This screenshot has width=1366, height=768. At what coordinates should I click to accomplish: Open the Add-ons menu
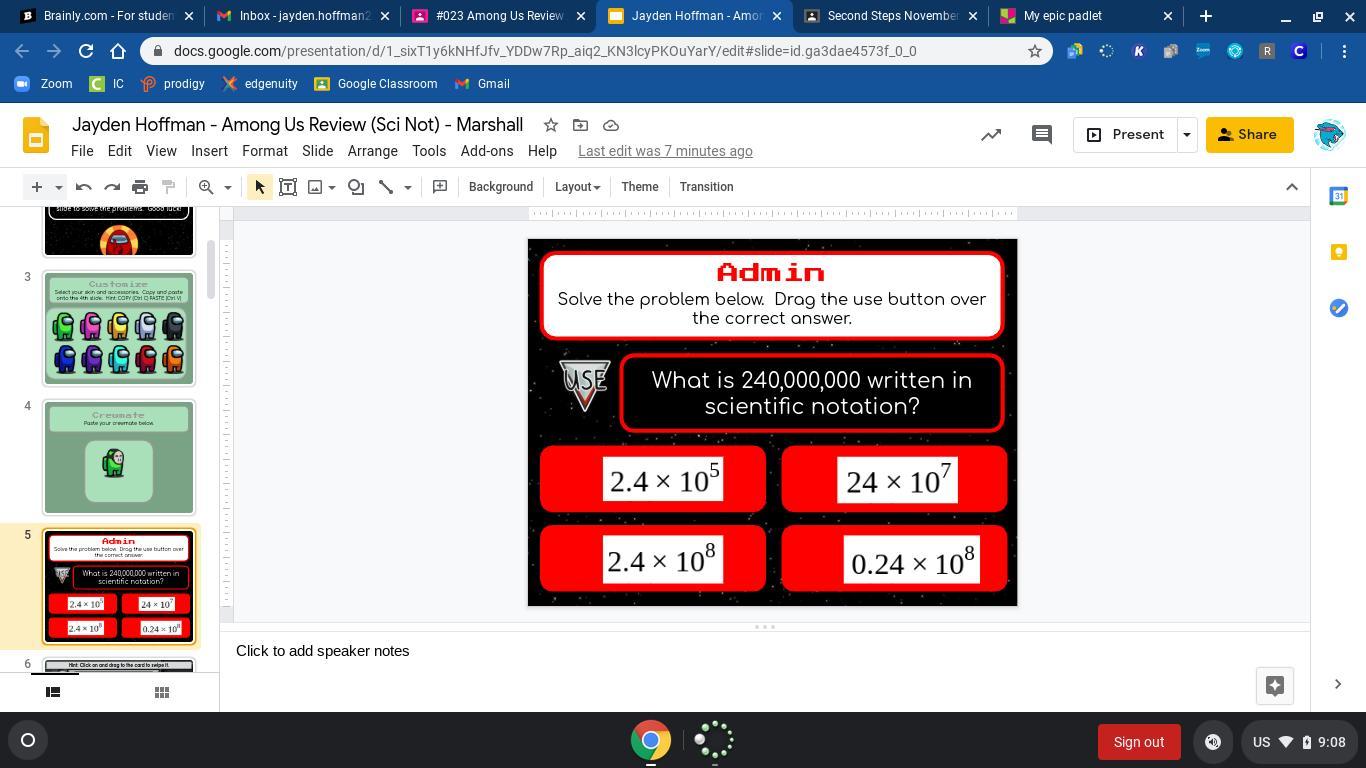[487, 151]
